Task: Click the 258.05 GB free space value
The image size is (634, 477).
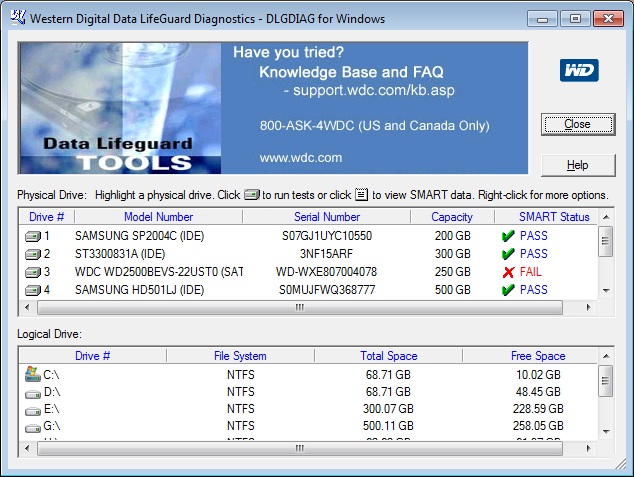Action: [538, 426]
